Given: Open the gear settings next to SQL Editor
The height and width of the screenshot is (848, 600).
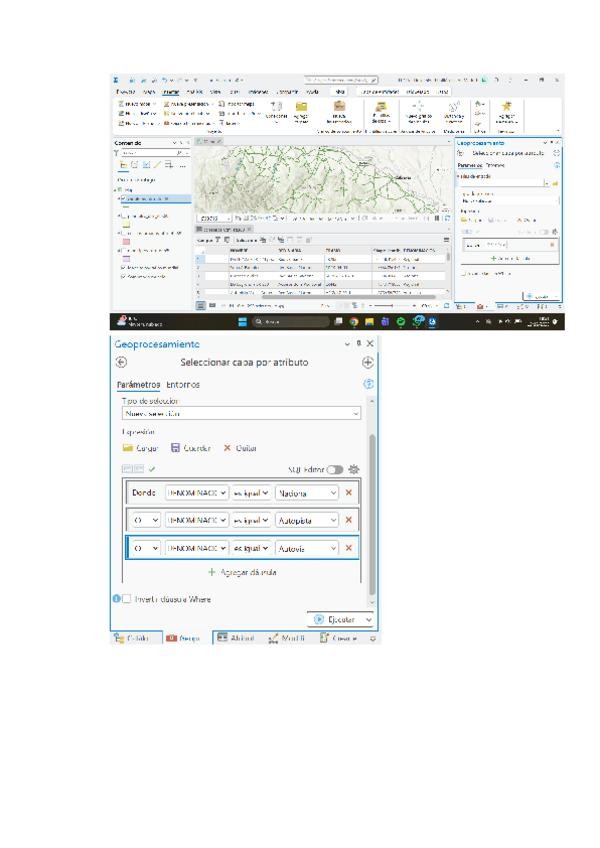Looking at the screenshot, I should [354, 469].
